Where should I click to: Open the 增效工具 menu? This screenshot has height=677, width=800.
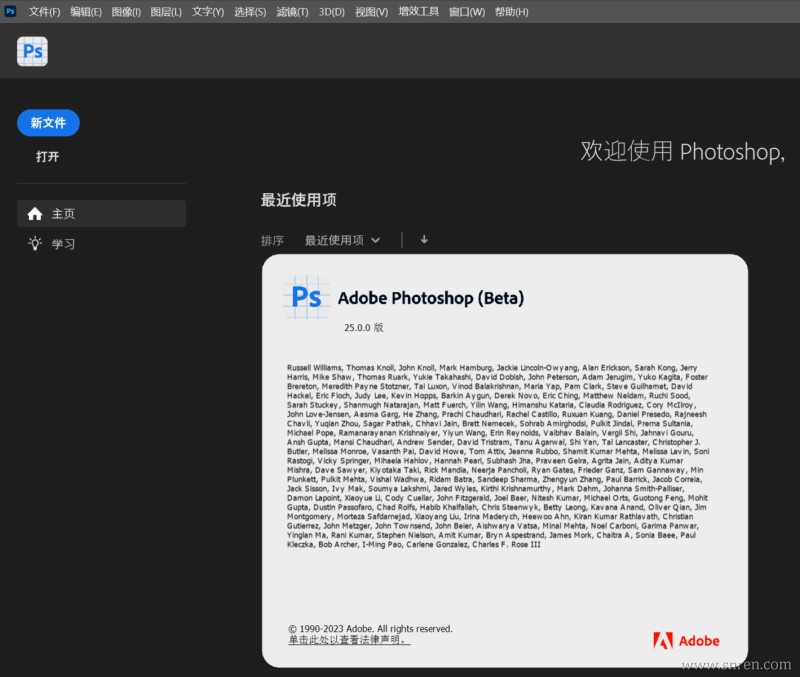[418, 12]
